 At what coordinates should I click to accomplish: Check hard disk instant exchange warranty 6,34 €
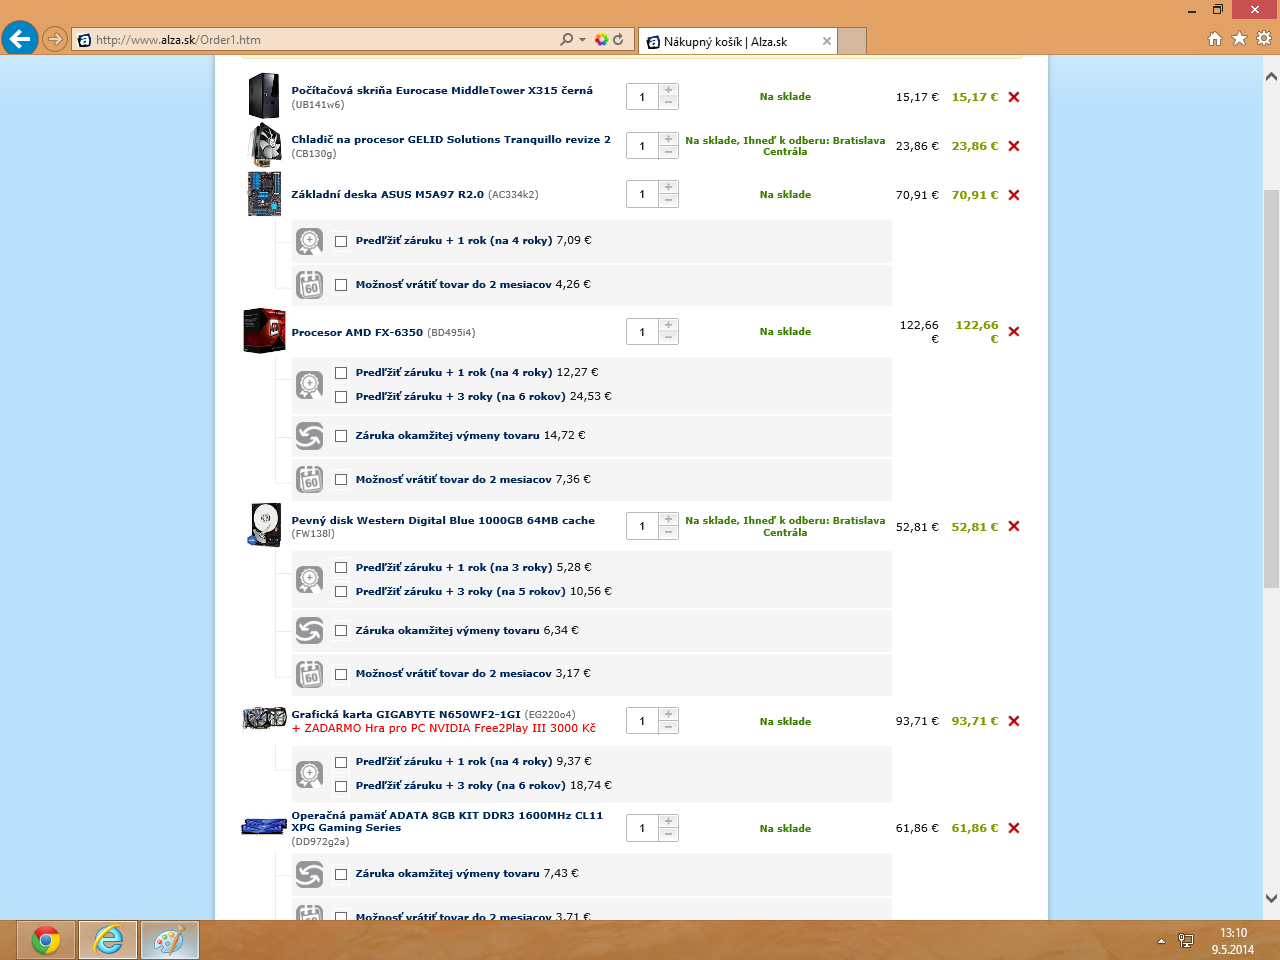(341, 631)
